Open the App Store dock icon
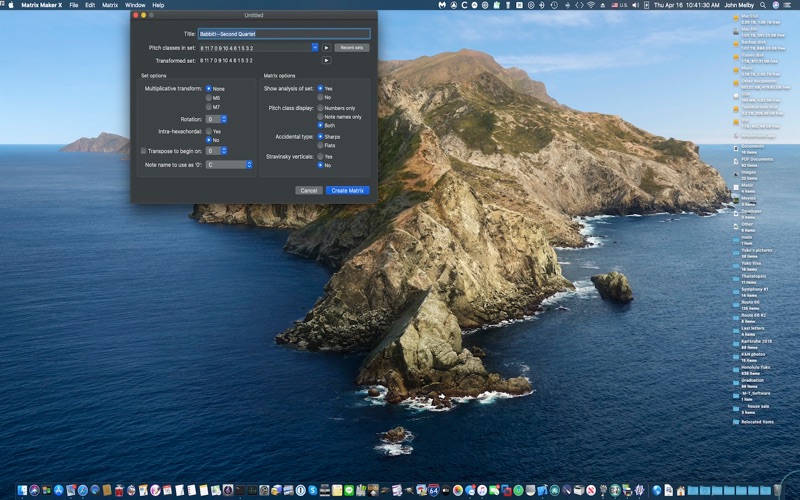Viewport: 800px width, 500px height. pyautogui.click(x=59, y=490)
